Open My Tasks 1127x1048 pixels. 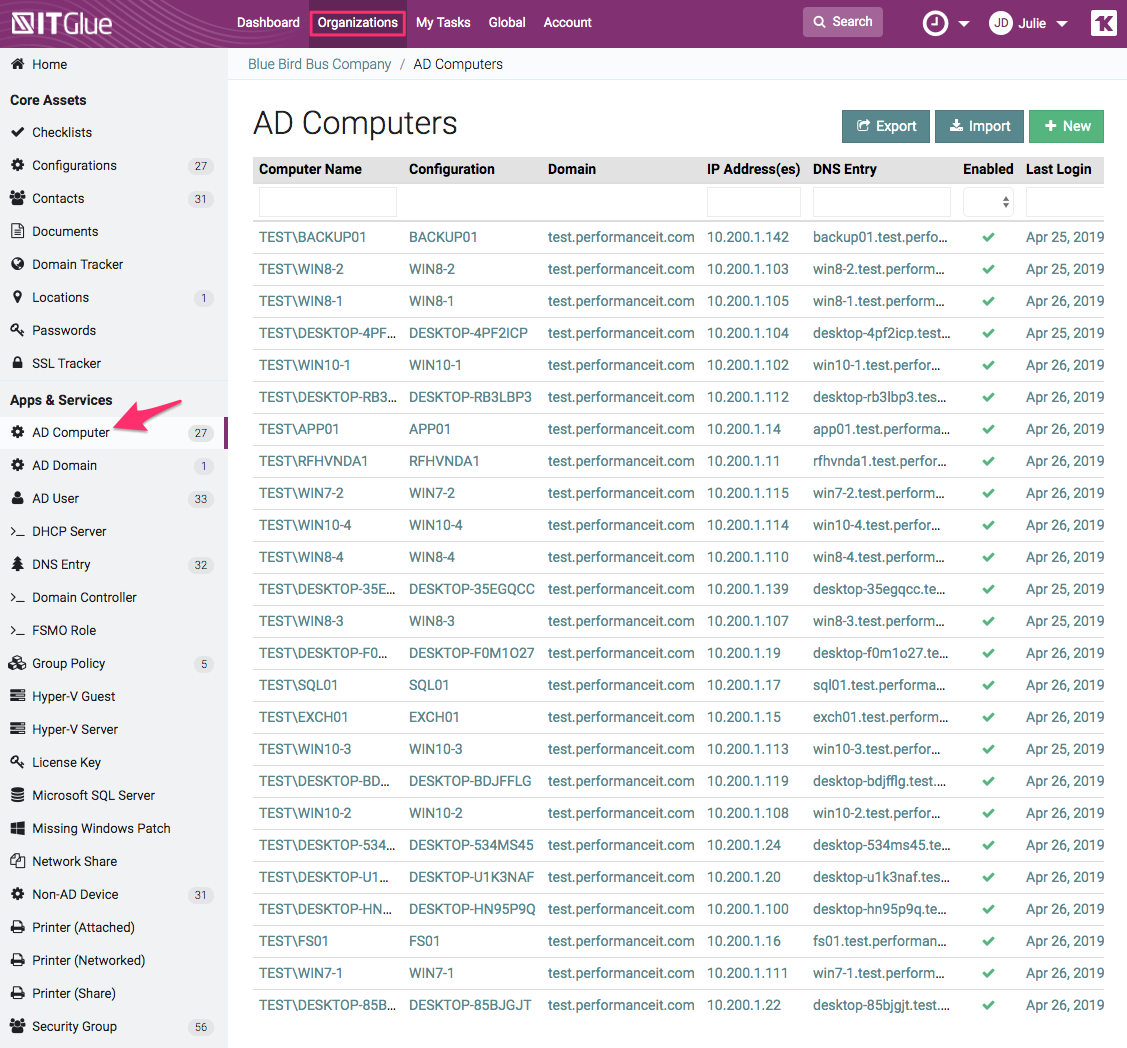coord(443,22)
